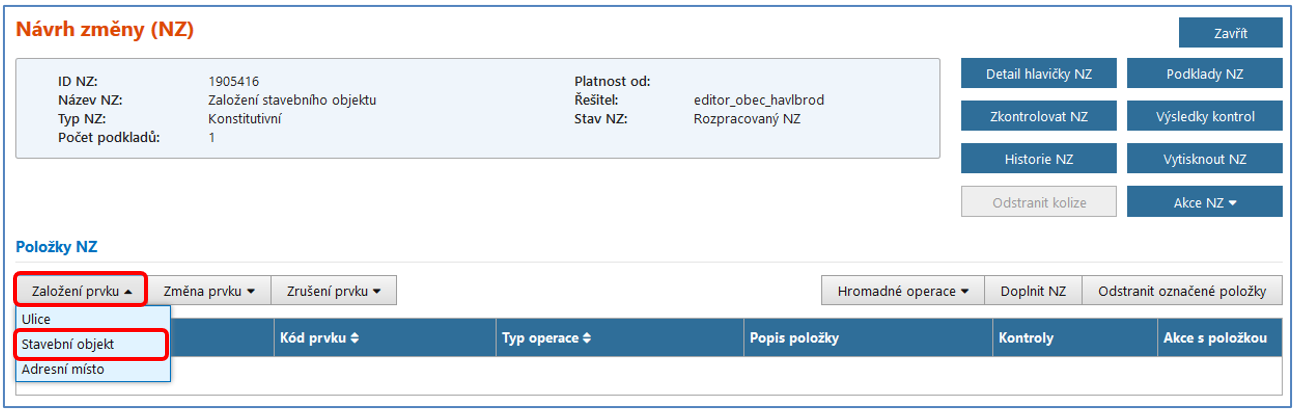Open Hromadné operace dropdown

(903, 291)
